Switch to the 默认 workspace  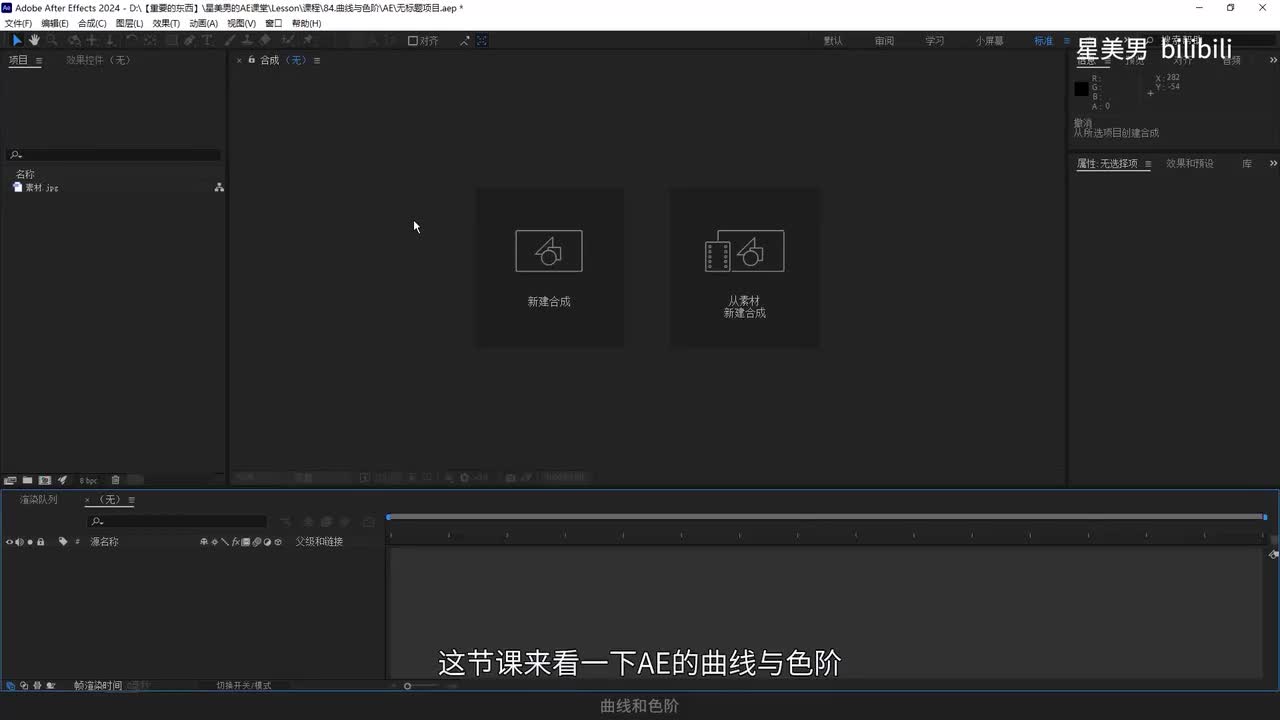pyautogui.click(x=833, y=41)
